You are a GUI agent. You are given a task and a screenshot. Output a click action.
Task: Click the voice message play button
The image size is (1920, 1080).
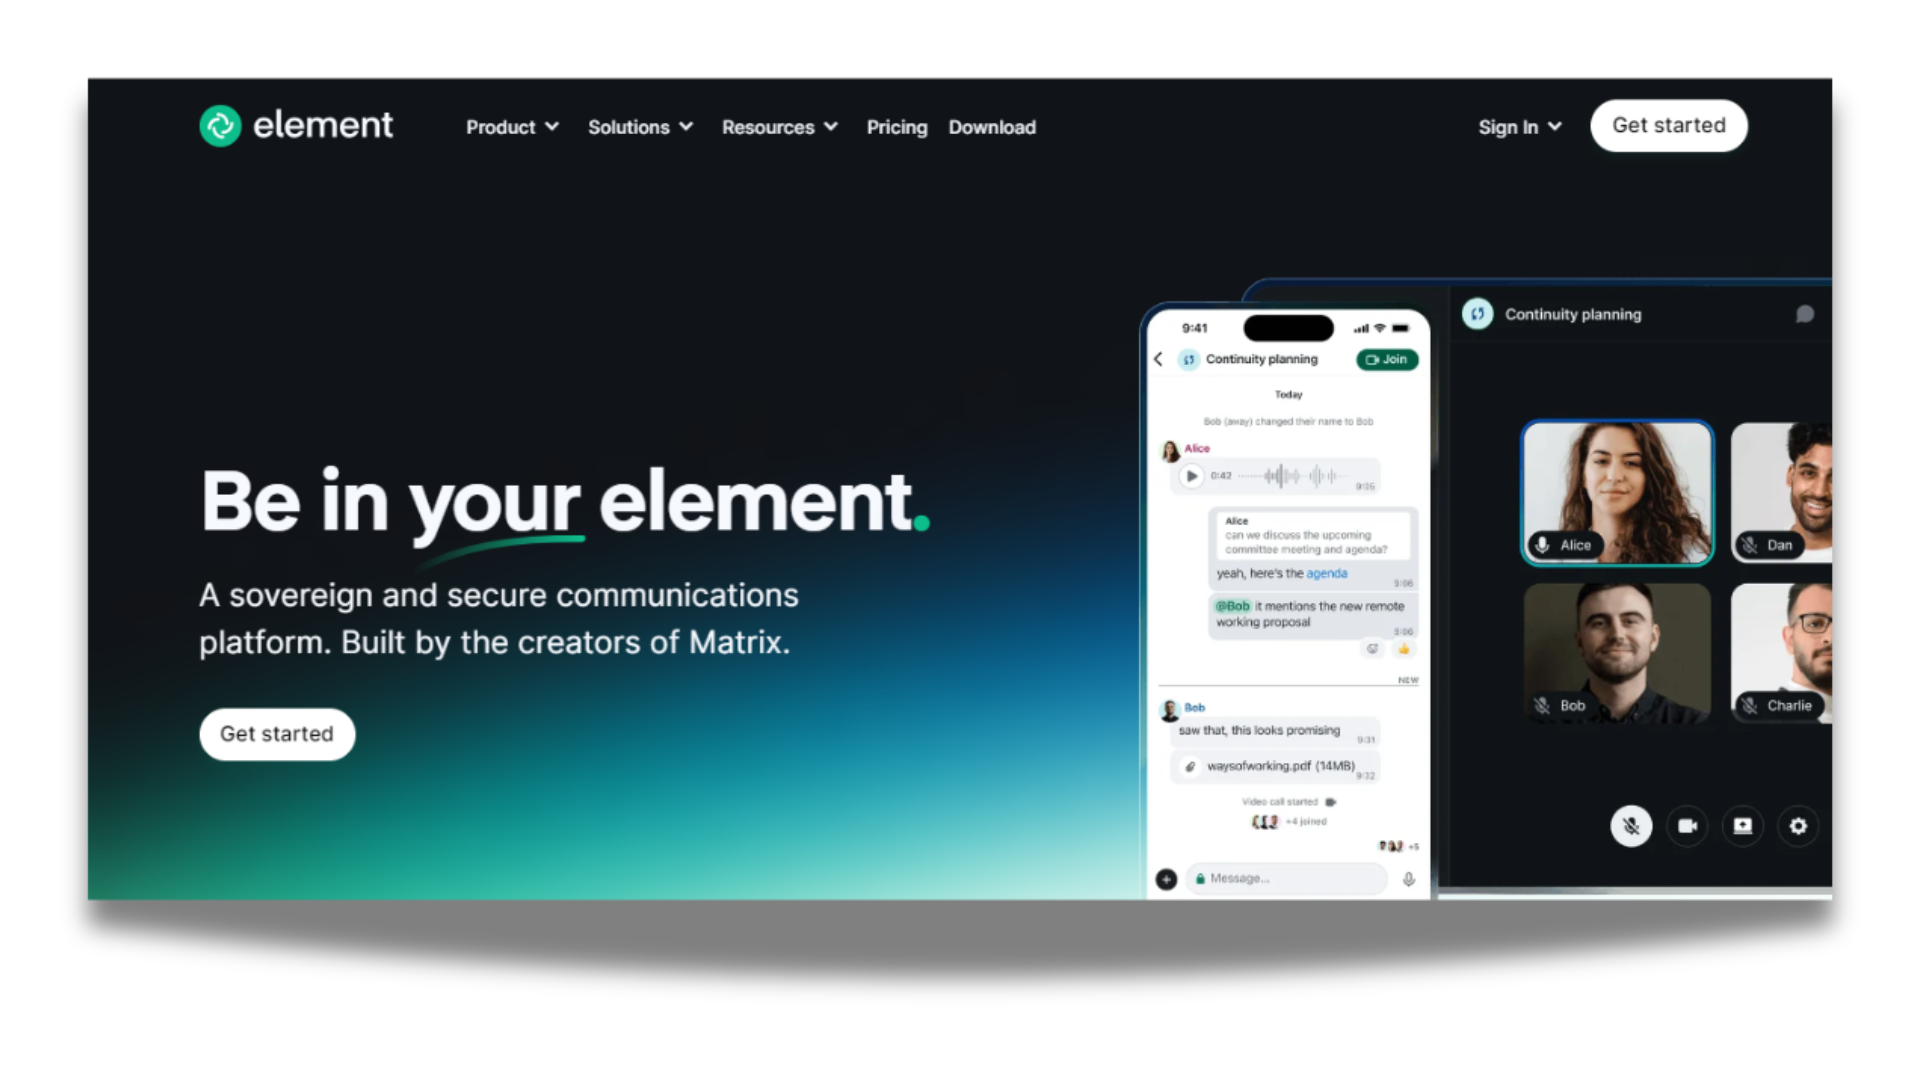tap(1189, 475)
